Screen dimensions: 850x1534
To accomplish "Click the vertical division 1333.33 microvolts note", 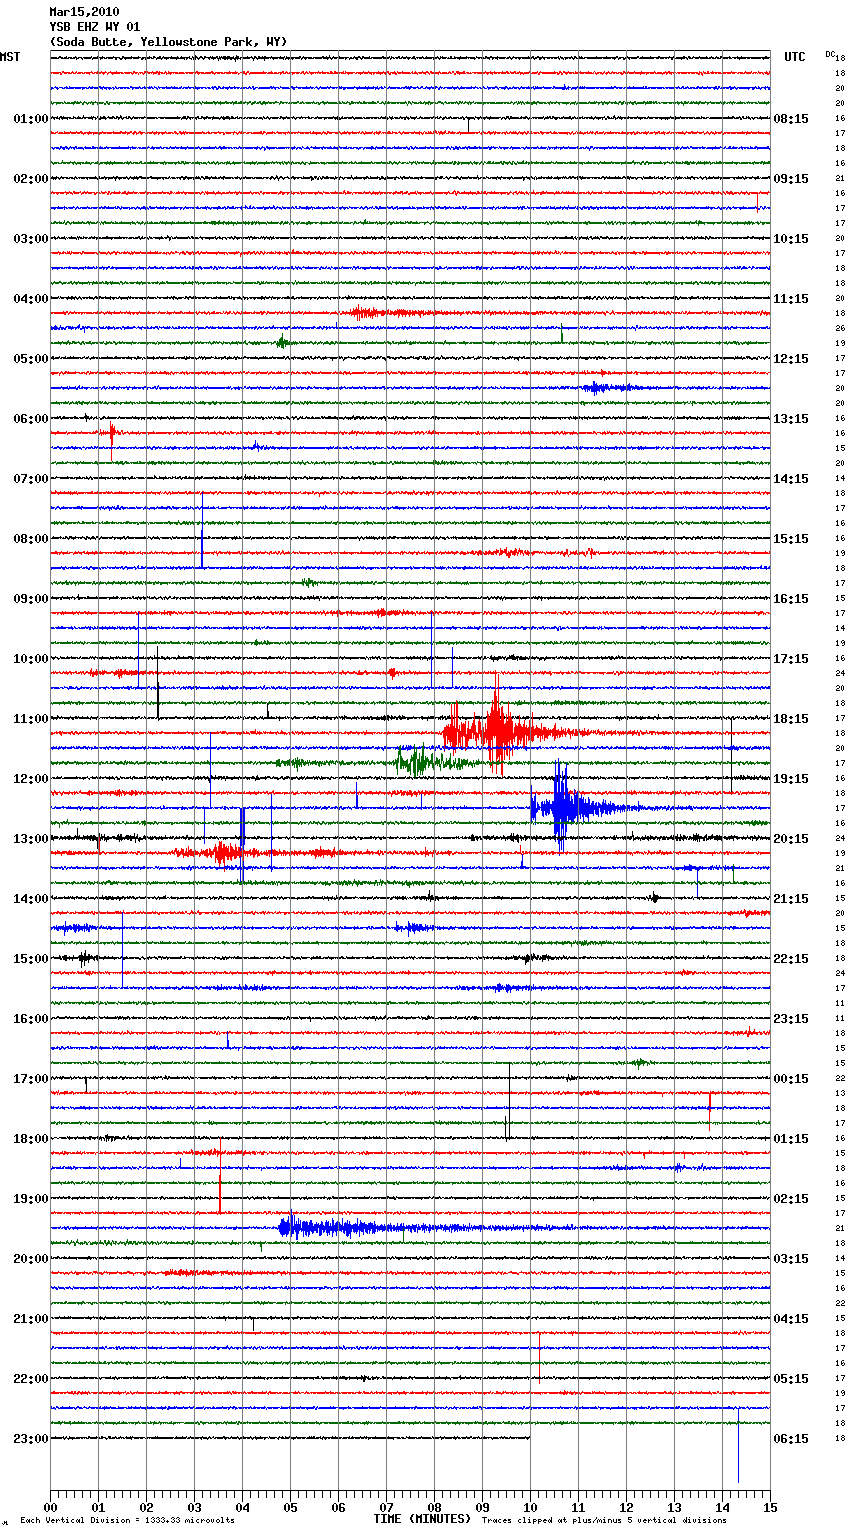I will pos(127,1520).
